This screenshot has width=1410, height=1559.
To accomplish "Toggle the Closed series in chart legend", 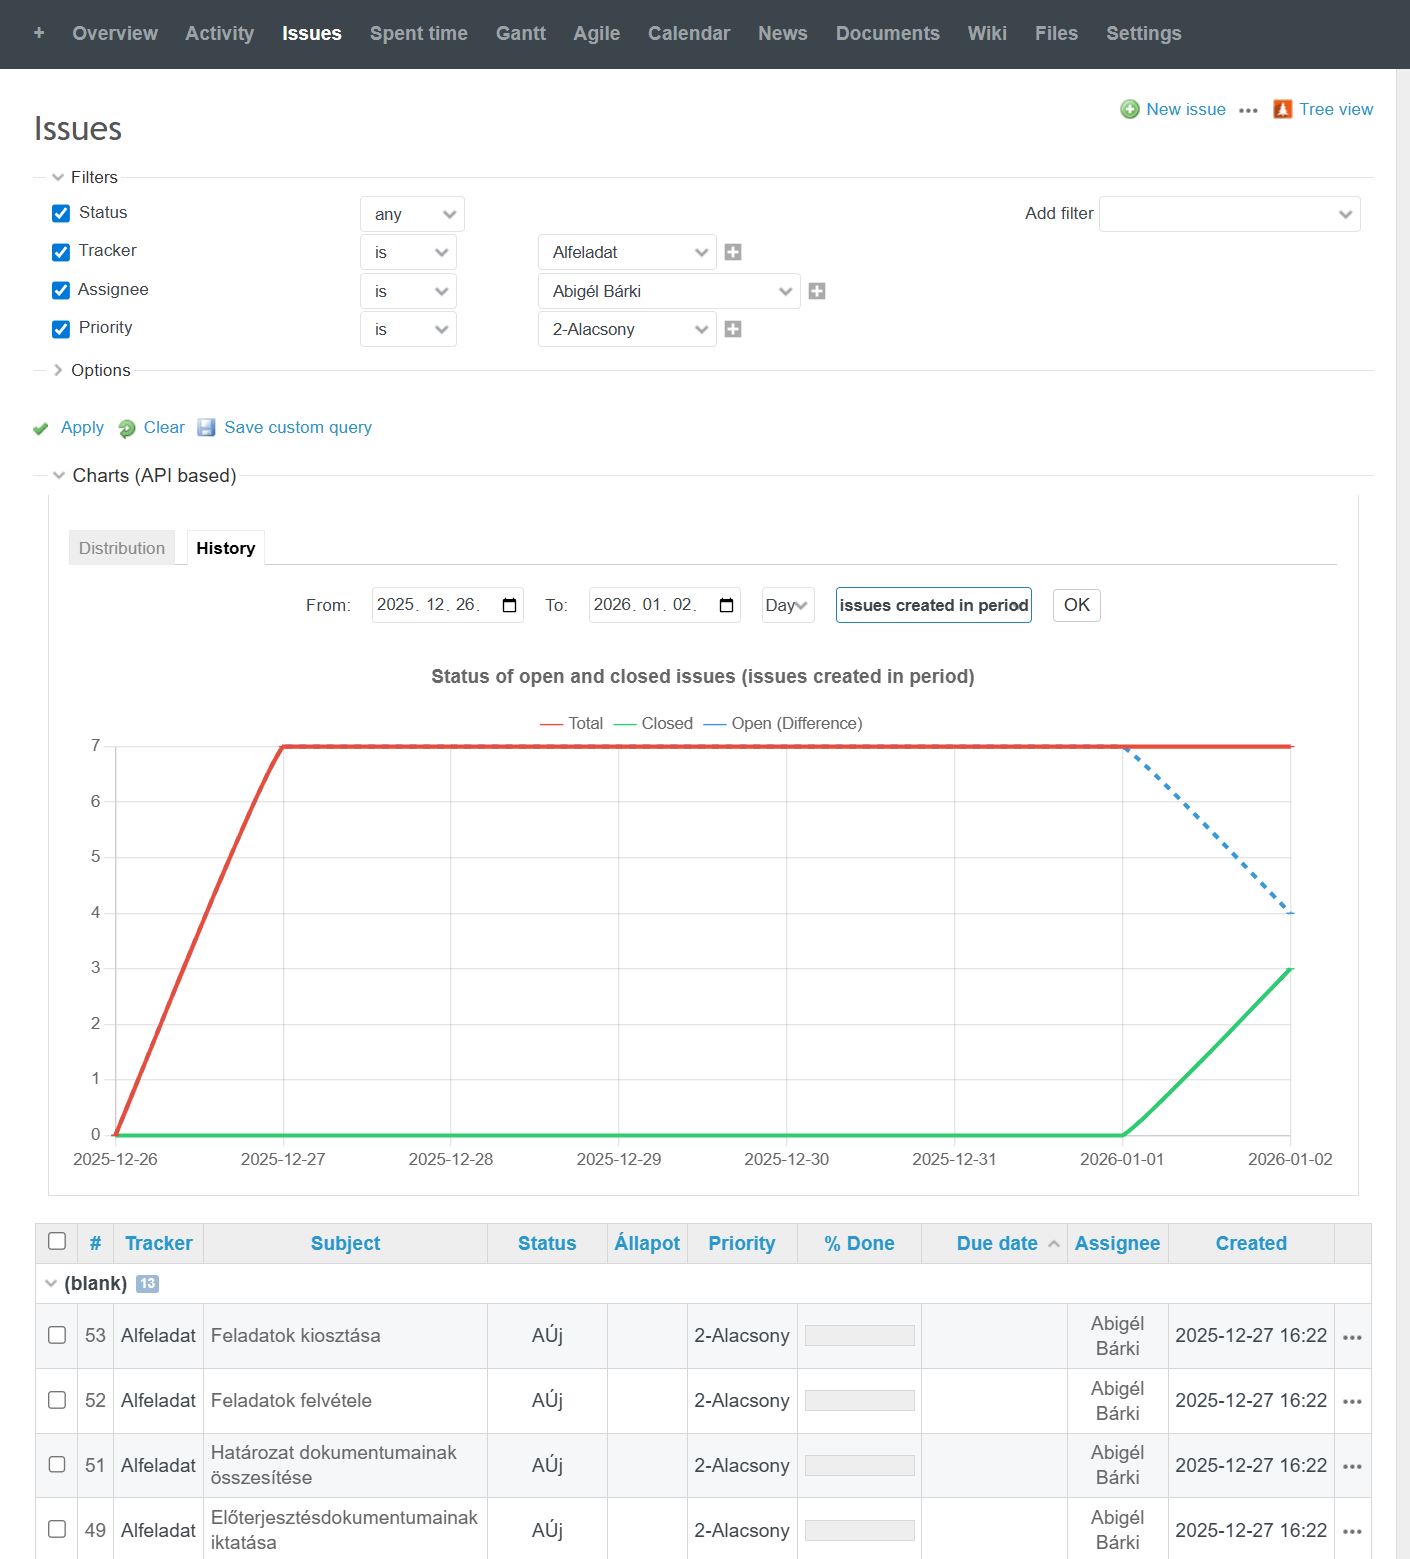I will (x=654, y=723).
